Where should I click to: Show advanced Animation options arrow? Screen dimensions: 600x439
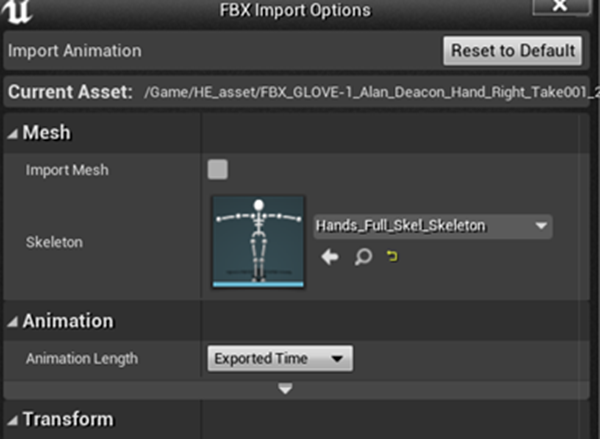point(285,389)
